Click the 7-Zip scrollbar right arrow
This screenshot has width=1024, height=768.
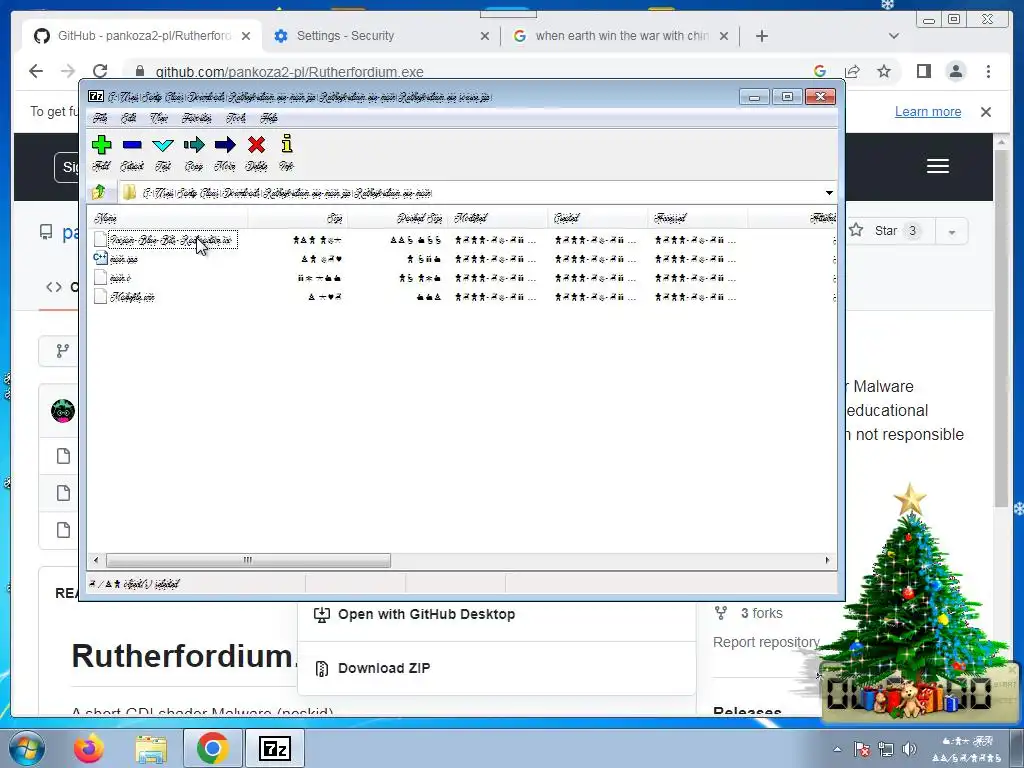[827, 560]
